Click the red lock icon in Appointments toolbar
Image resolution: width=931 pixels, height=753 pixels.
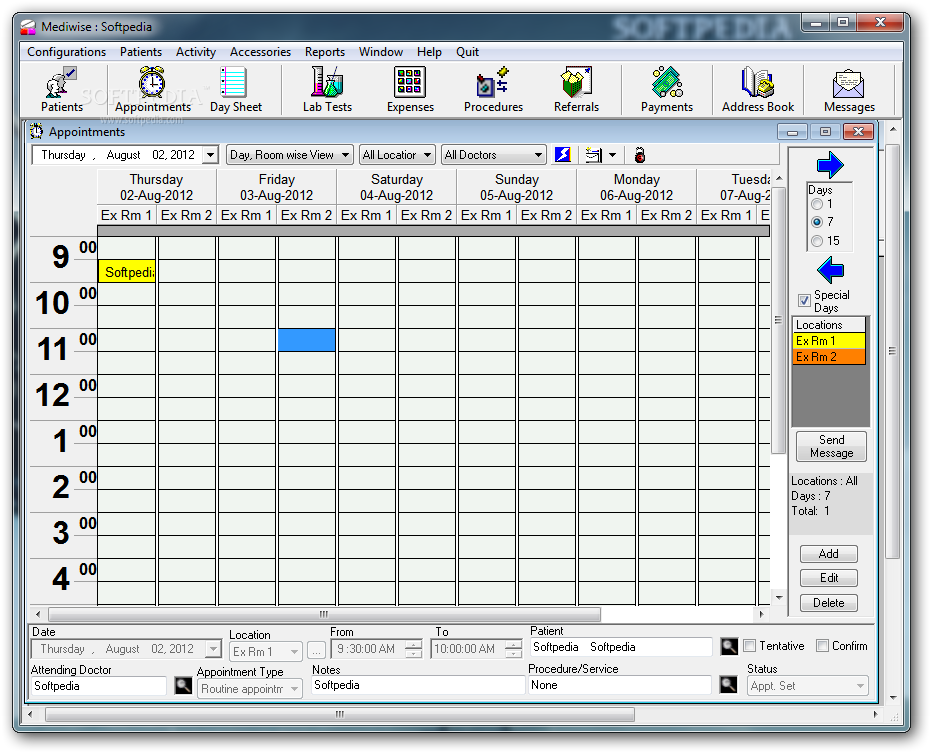(639, 155)
